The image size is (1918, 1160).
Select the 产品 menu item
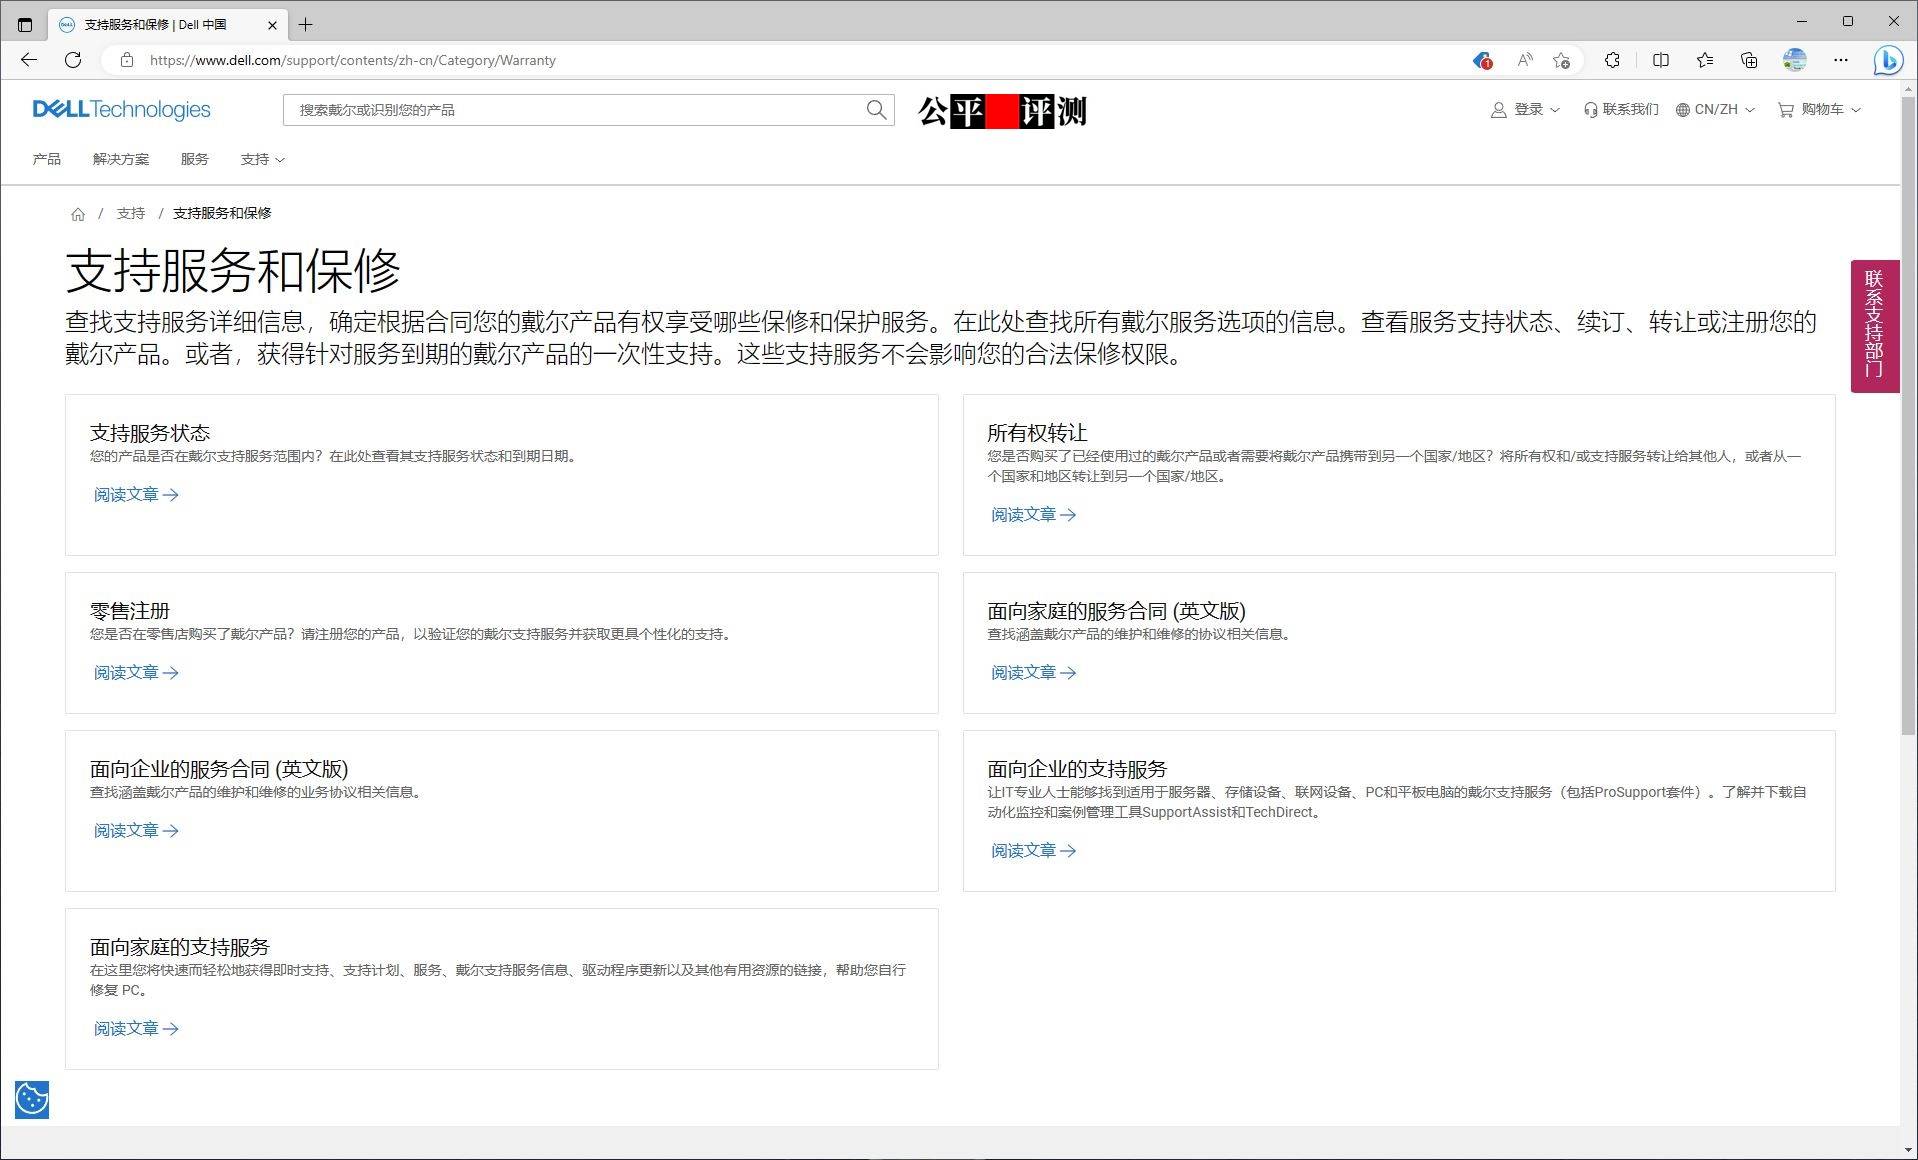point(46,159)
